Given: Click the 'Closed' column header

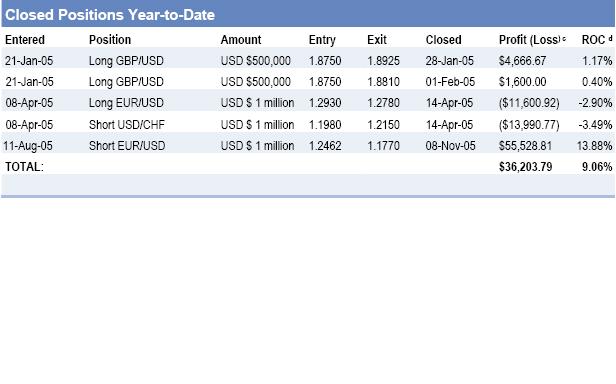Looking at the screenshot, I should click(x=444, y=40).
